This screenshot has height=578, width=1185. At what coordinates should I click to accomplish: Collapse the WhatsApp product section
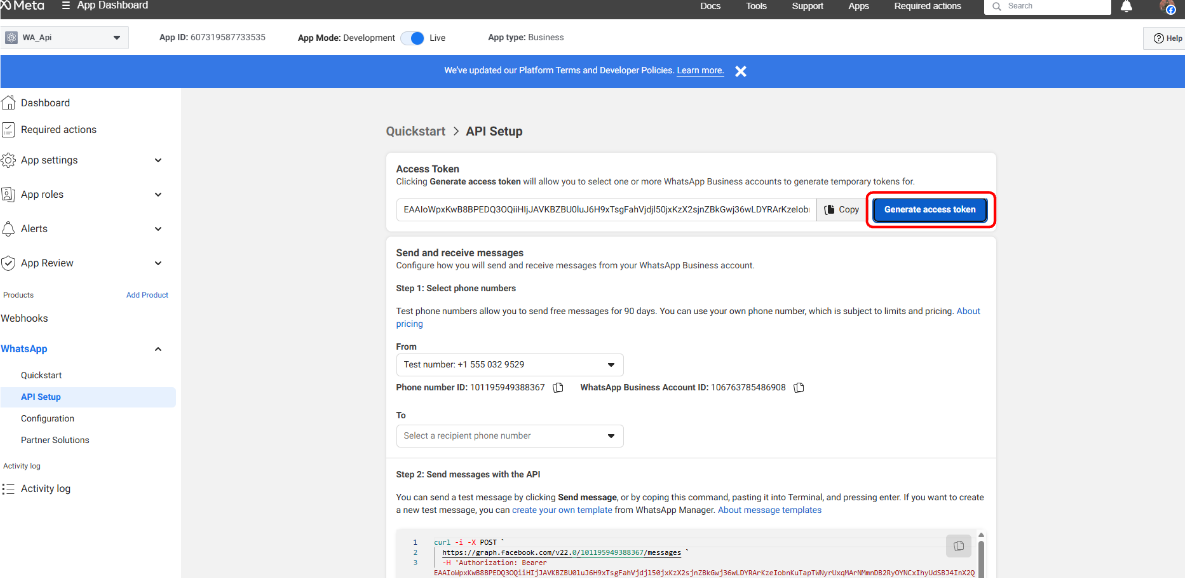[158, 349]
